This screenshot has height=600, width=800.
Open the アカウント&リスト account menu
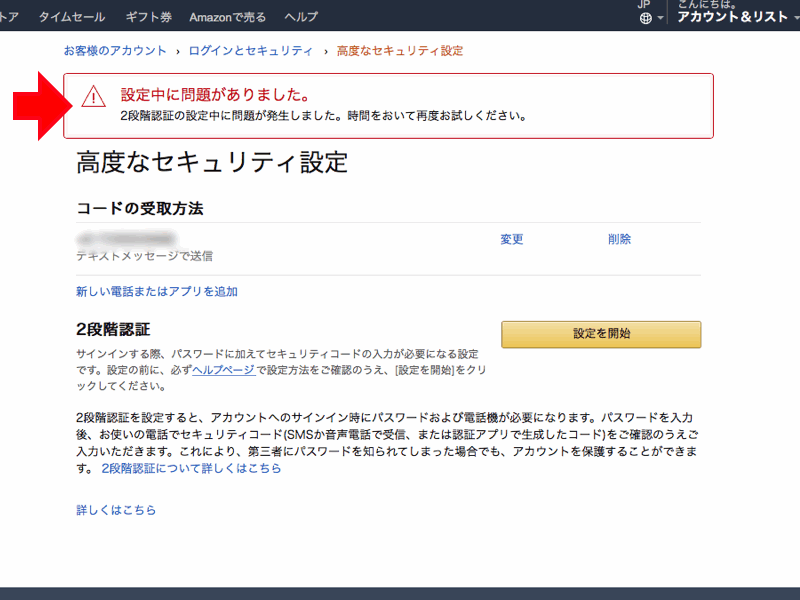pyautogui.click(x=733, y=17)
